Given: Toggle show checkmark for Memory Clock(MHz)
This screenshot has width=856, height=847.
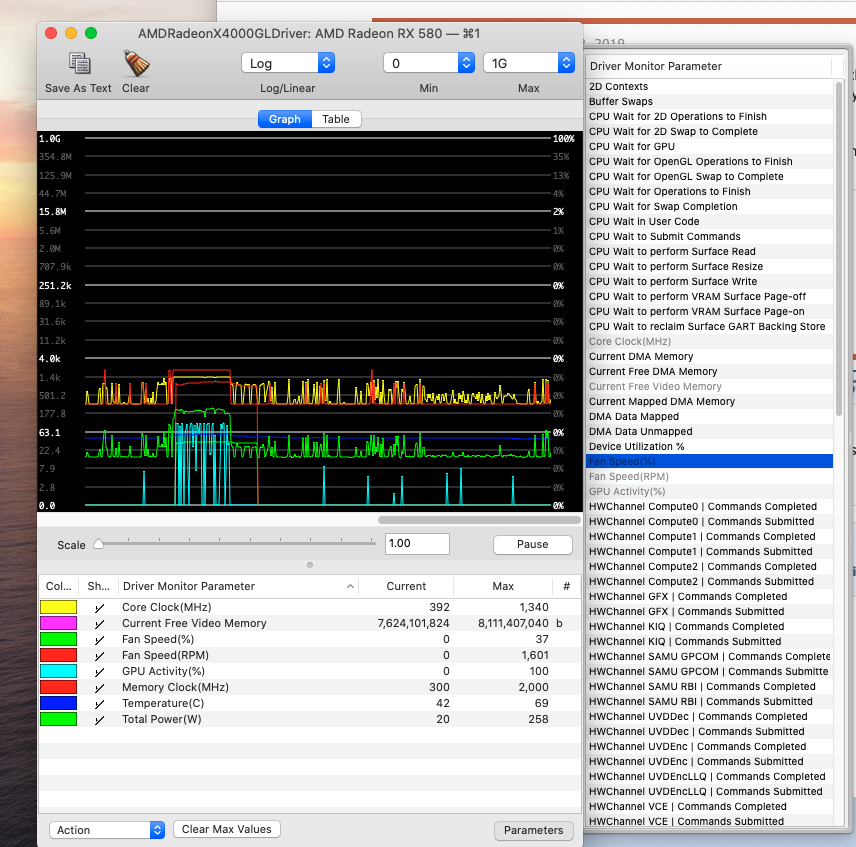Looking at the screenshot, I should 99,688.
